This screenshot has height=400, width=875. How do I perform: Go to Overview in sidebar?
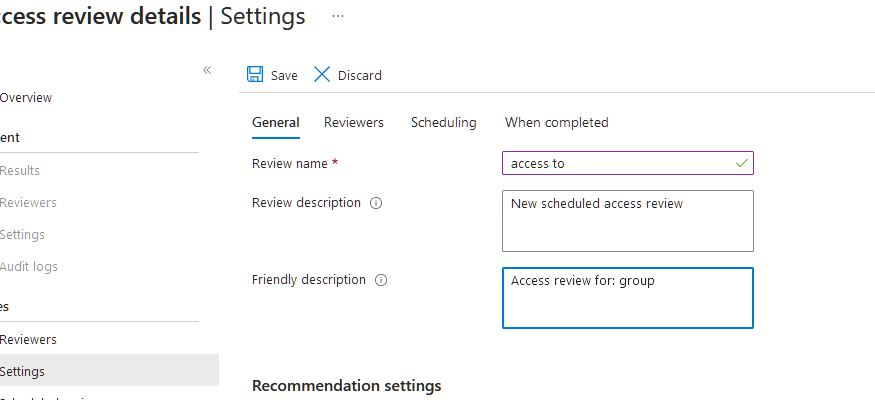click(26, 98)
